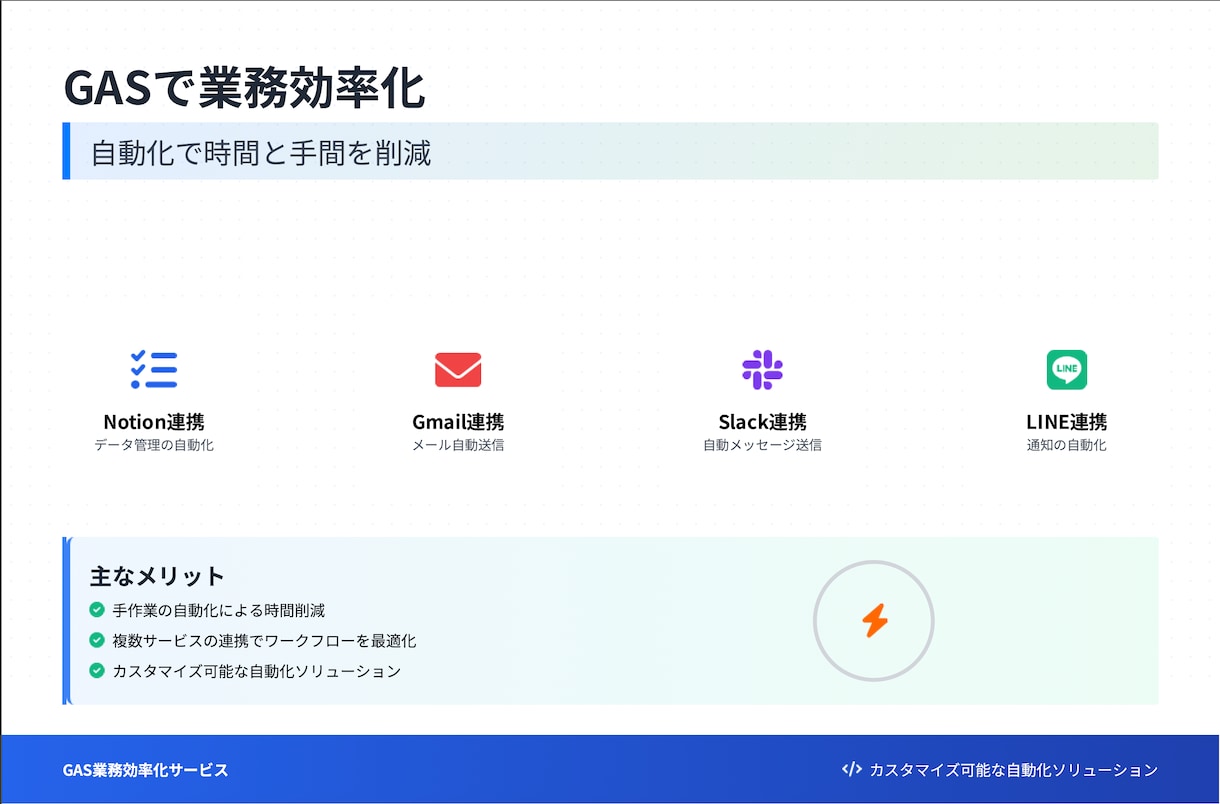
Task: Click bullet text 手作業の自動化による時間削減
Action: pos(219,610)
